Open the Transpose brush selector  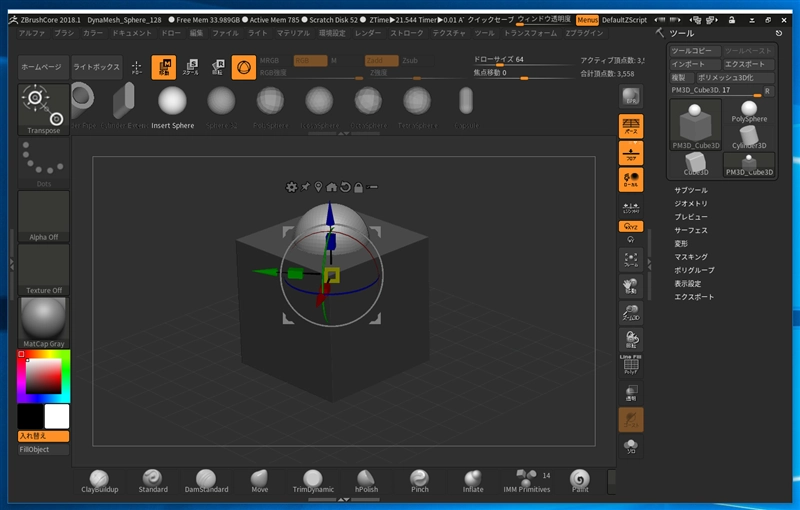[43, 110]
